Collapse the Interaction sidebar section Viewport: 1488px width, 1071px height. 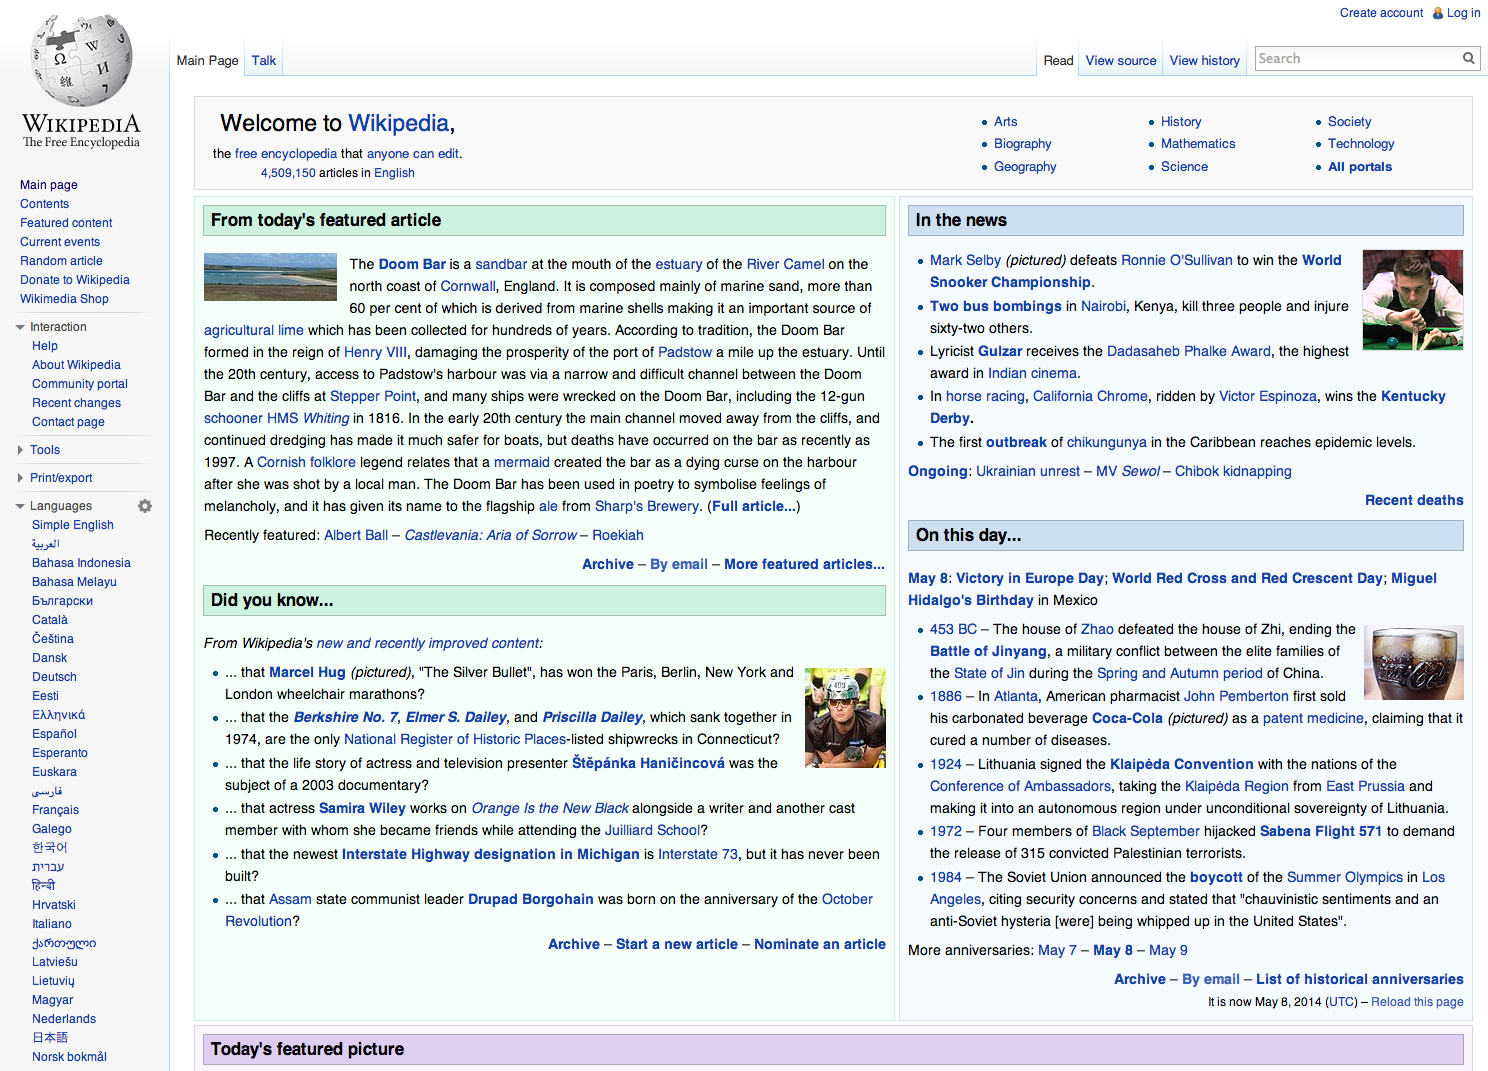click(x=19, y=326)
